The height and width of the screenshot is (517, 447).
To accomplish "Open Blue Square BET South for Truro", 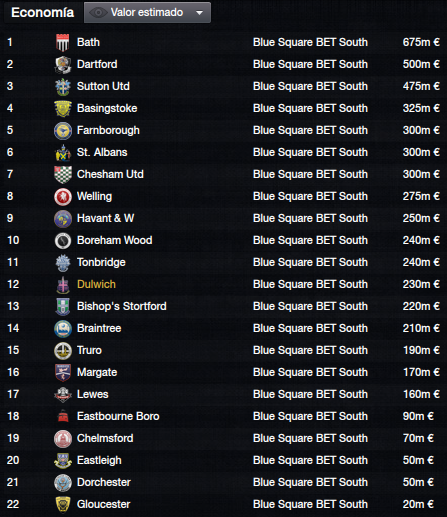I will (x=310, y=350).
